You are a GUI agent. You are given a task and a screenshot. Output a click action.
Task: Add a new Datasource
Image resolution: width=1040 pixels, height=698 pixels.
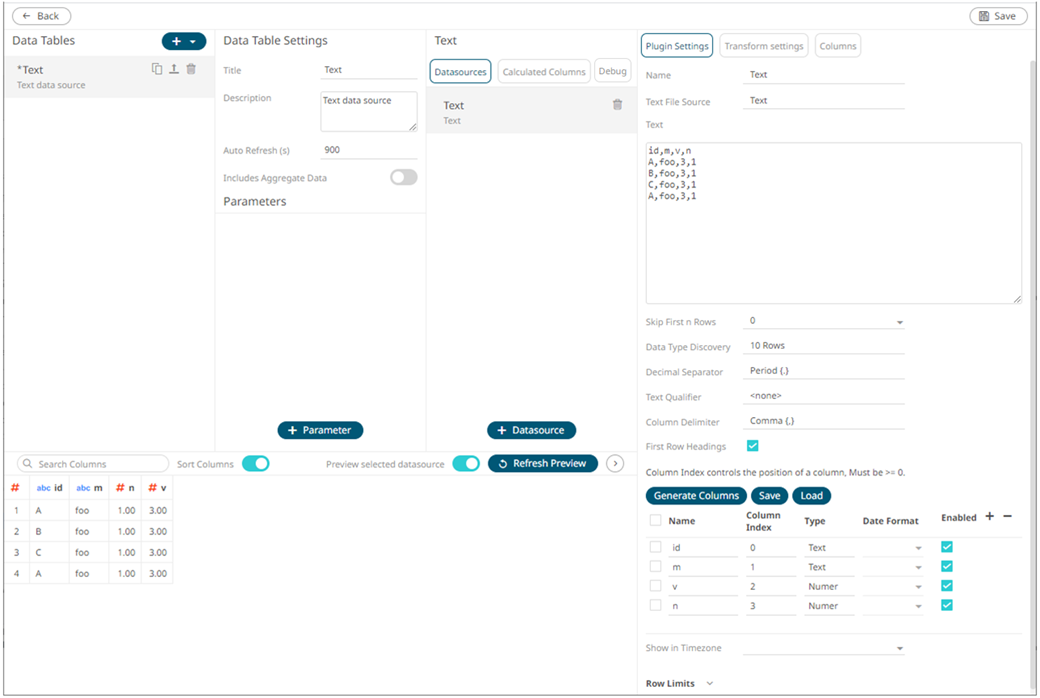[x=531, y=430]
